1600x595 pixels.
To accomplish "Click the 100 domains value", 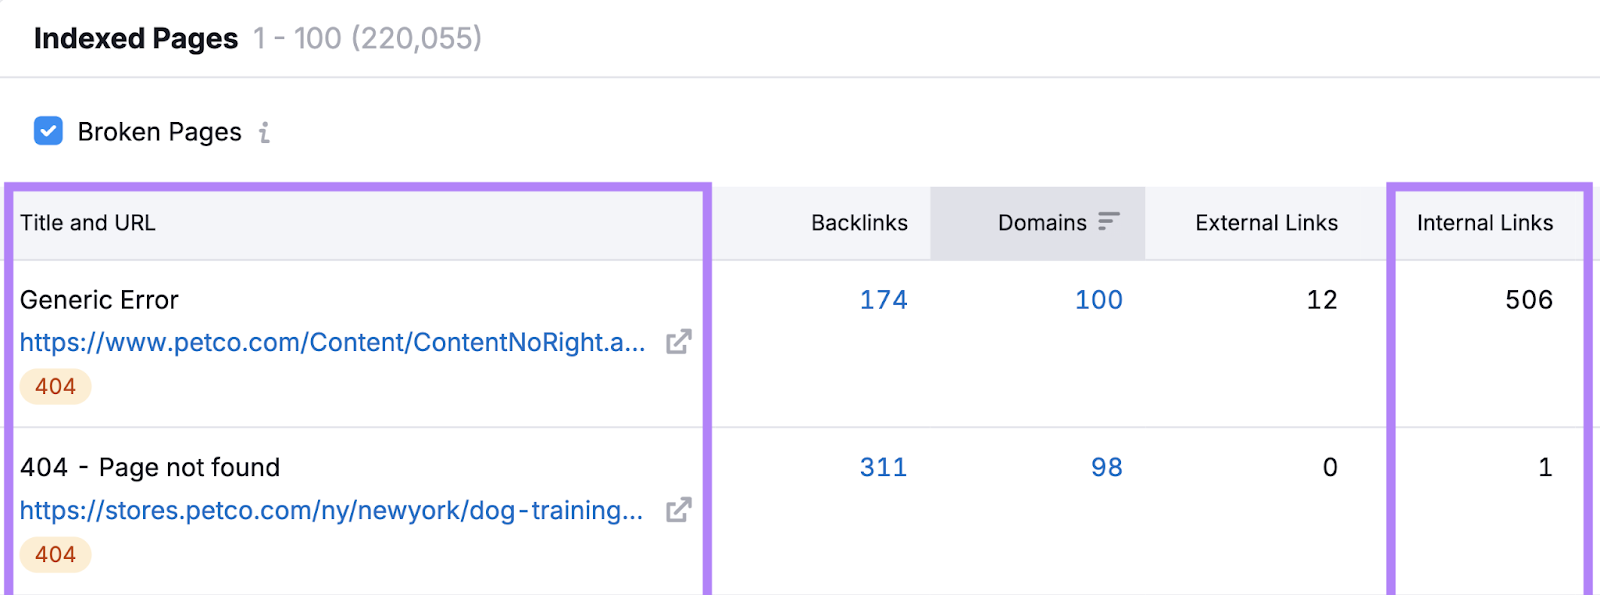I will [x=1098, y=300].
